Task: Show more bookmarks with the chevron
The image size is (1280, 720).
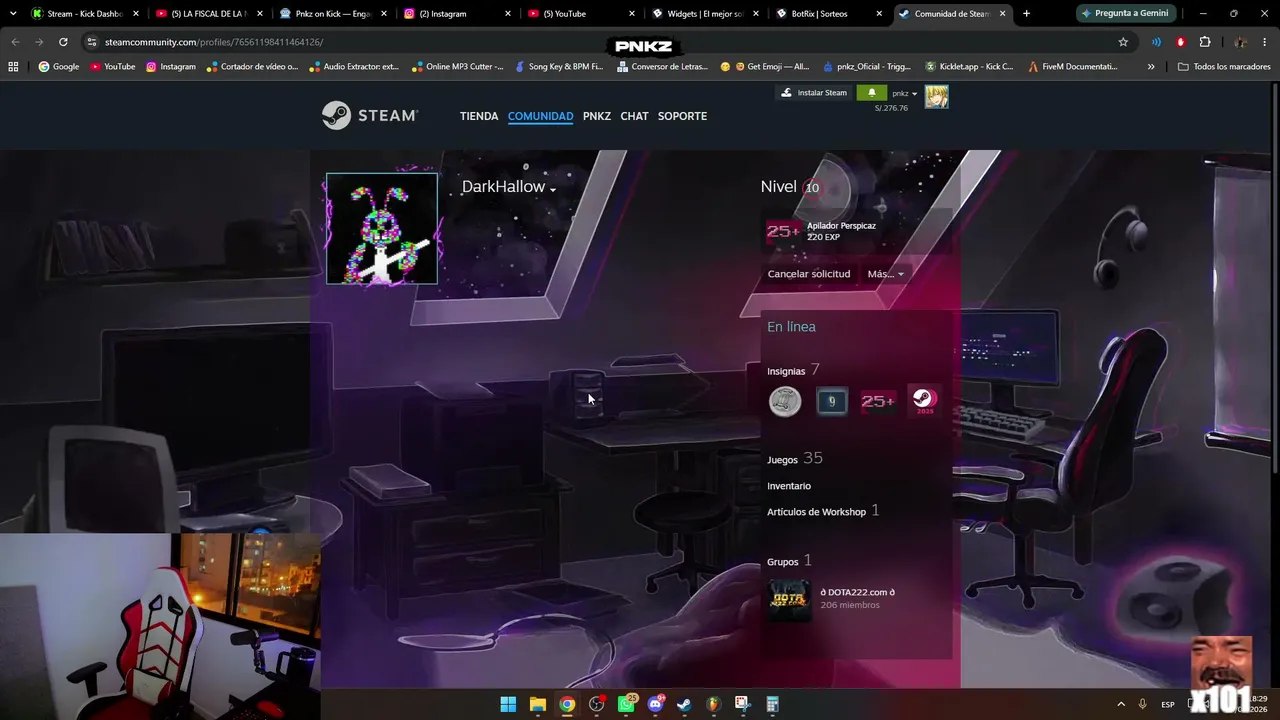Action: 1151,67
